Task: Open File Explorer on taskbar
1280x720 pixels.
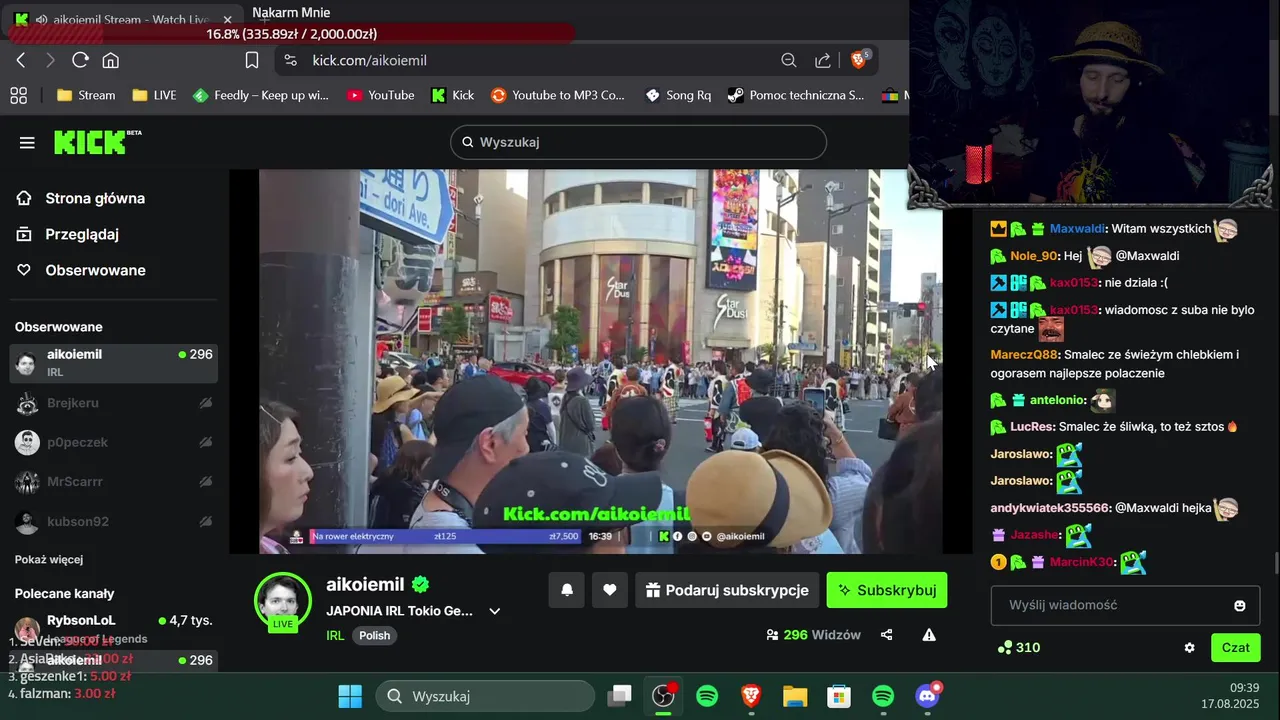Action: point(795,696)
